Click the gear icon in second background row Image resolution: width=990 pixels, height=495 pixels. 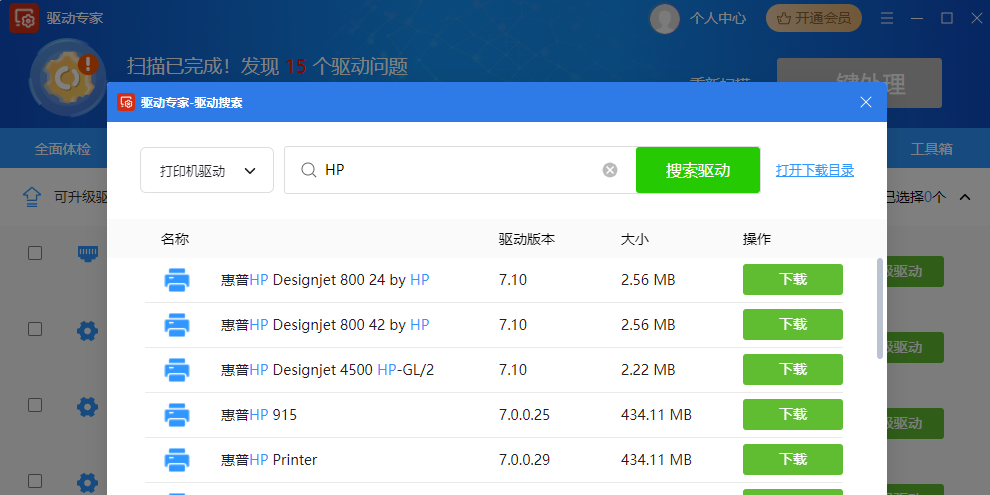click(87, 330)
